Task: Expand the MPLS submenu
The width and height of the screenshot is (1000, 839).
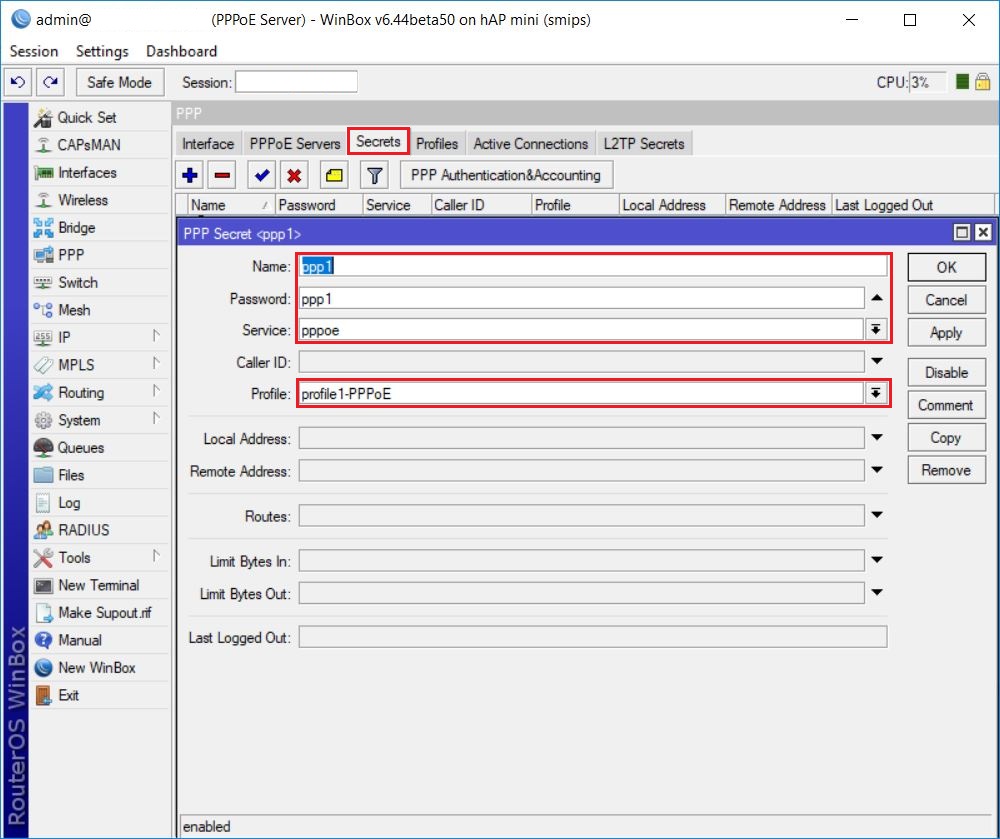Action: 156,363
